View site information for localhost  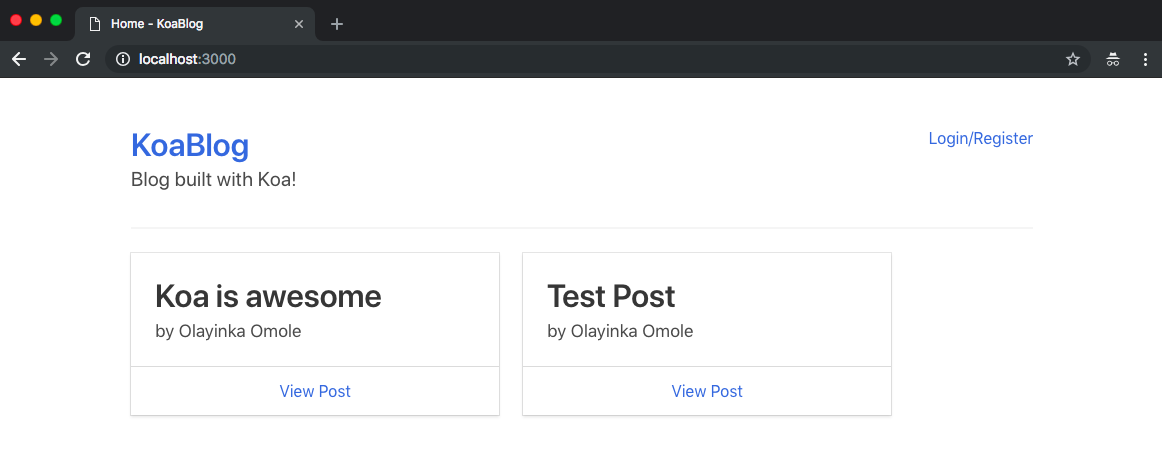(123, 60)
